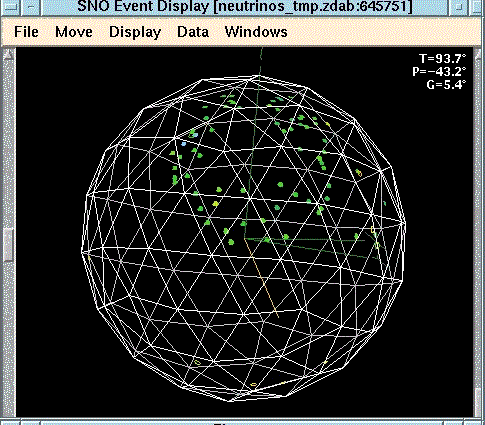Click the P=-43.2° angle readout
Image resolution: width=485 pixels, height=425 pixels.
[x=439, y=72]
